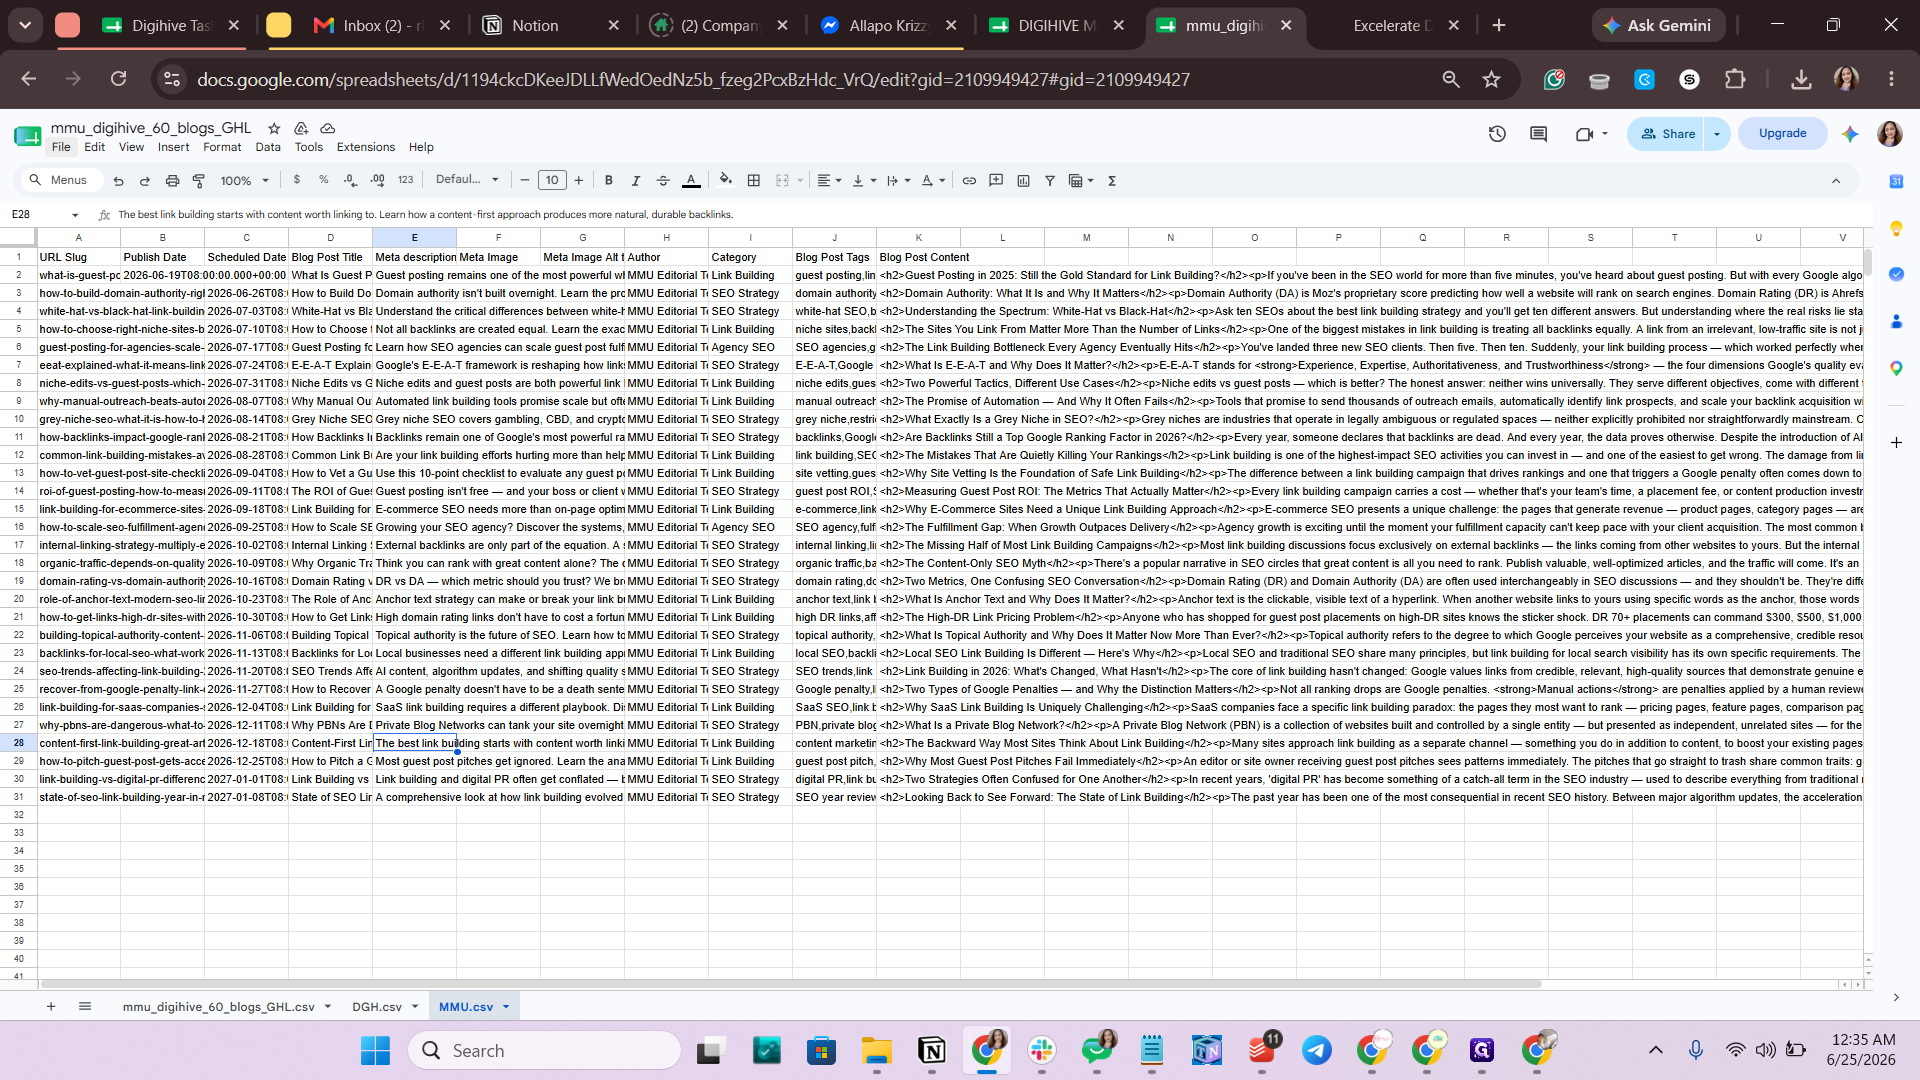
Task: Open Functions sigma icon
Action: (1112, 180)
